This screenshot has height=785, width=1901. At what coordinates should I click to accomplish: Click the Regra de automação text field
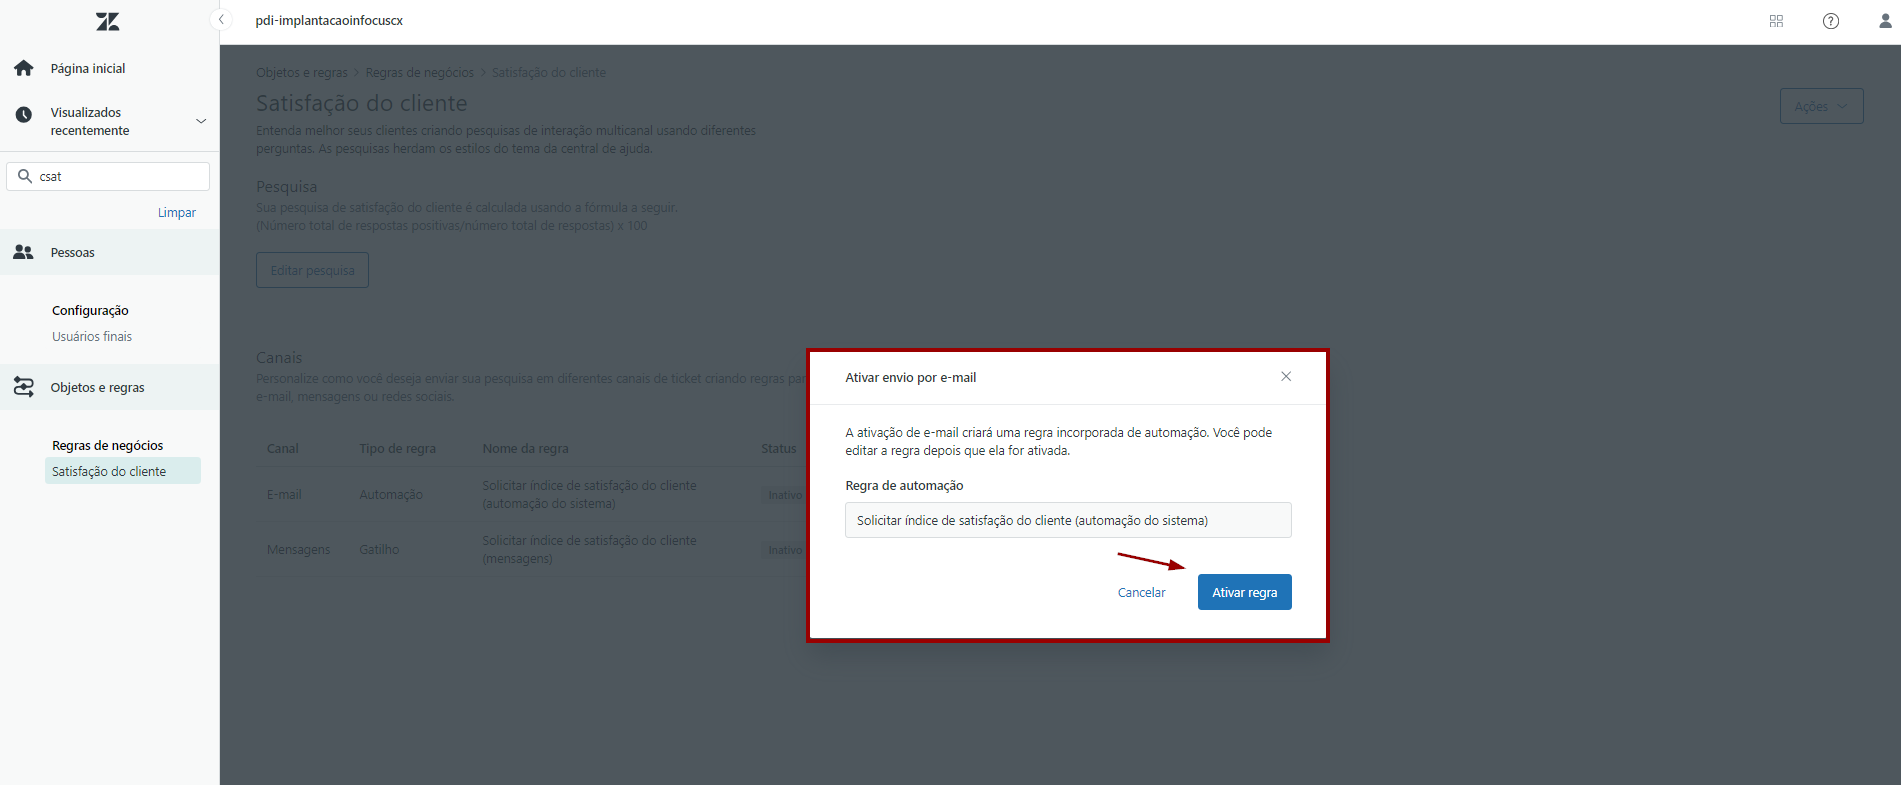click(1067, 520)
